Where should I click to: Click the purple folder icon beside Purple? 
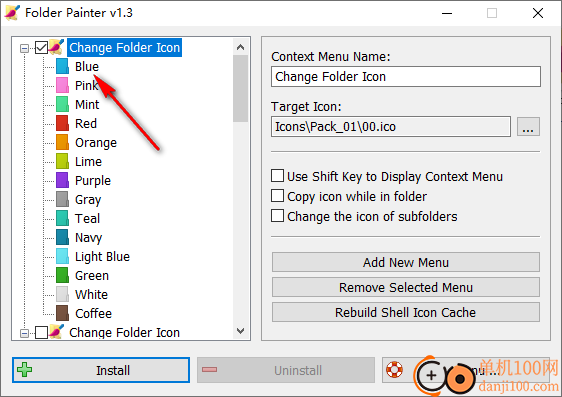click(62, 180)
